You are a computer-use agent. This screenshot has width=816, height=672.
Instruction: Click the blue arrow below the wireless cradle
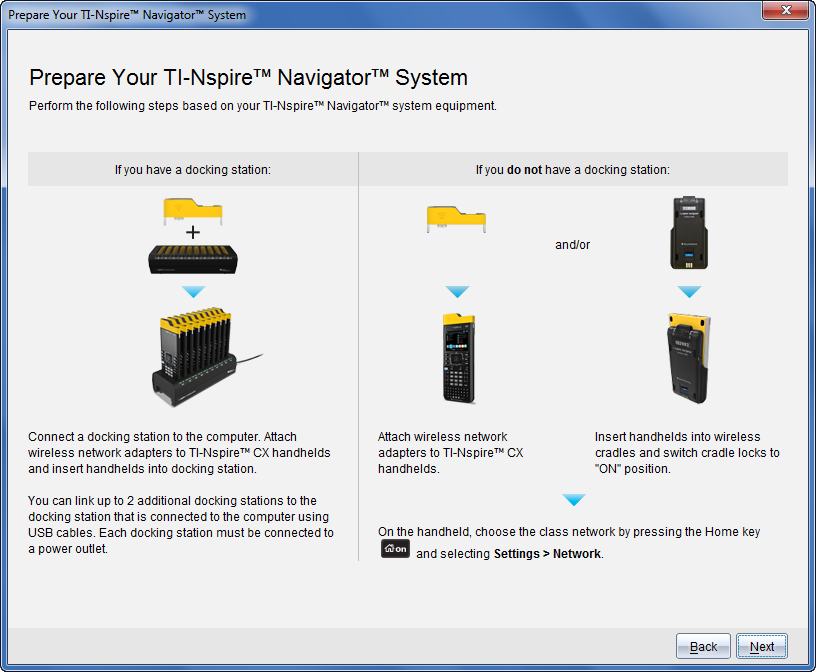click(689, 292)
